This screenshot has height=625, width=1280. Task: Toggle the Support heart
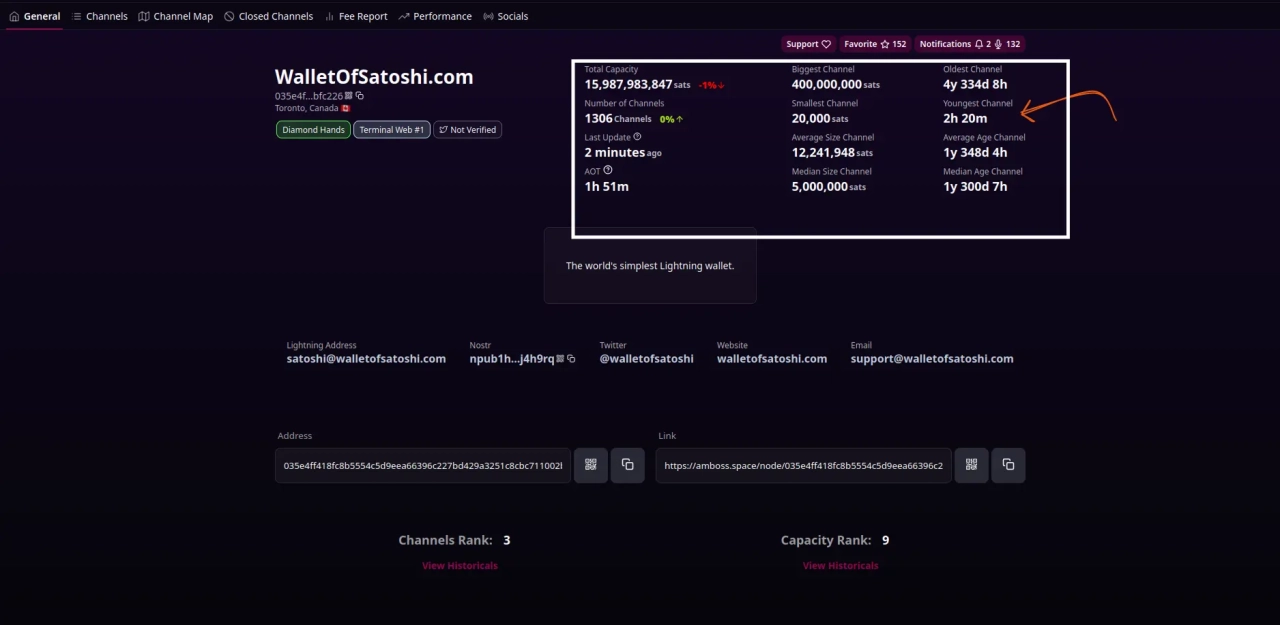[824, 43]
